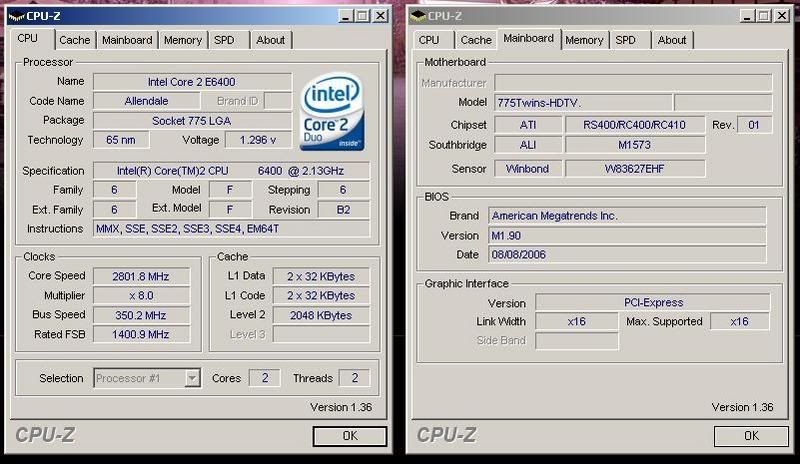Viewport: 800px width, 464px height.
Task: Click the processor name Intel Core 2 E6400
Action: point(192,82)
